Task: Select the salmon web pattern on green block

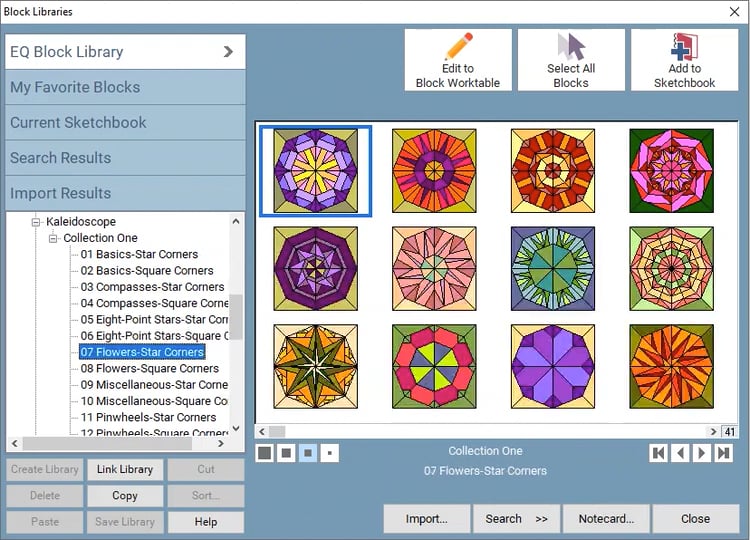Action: [672, 269]
